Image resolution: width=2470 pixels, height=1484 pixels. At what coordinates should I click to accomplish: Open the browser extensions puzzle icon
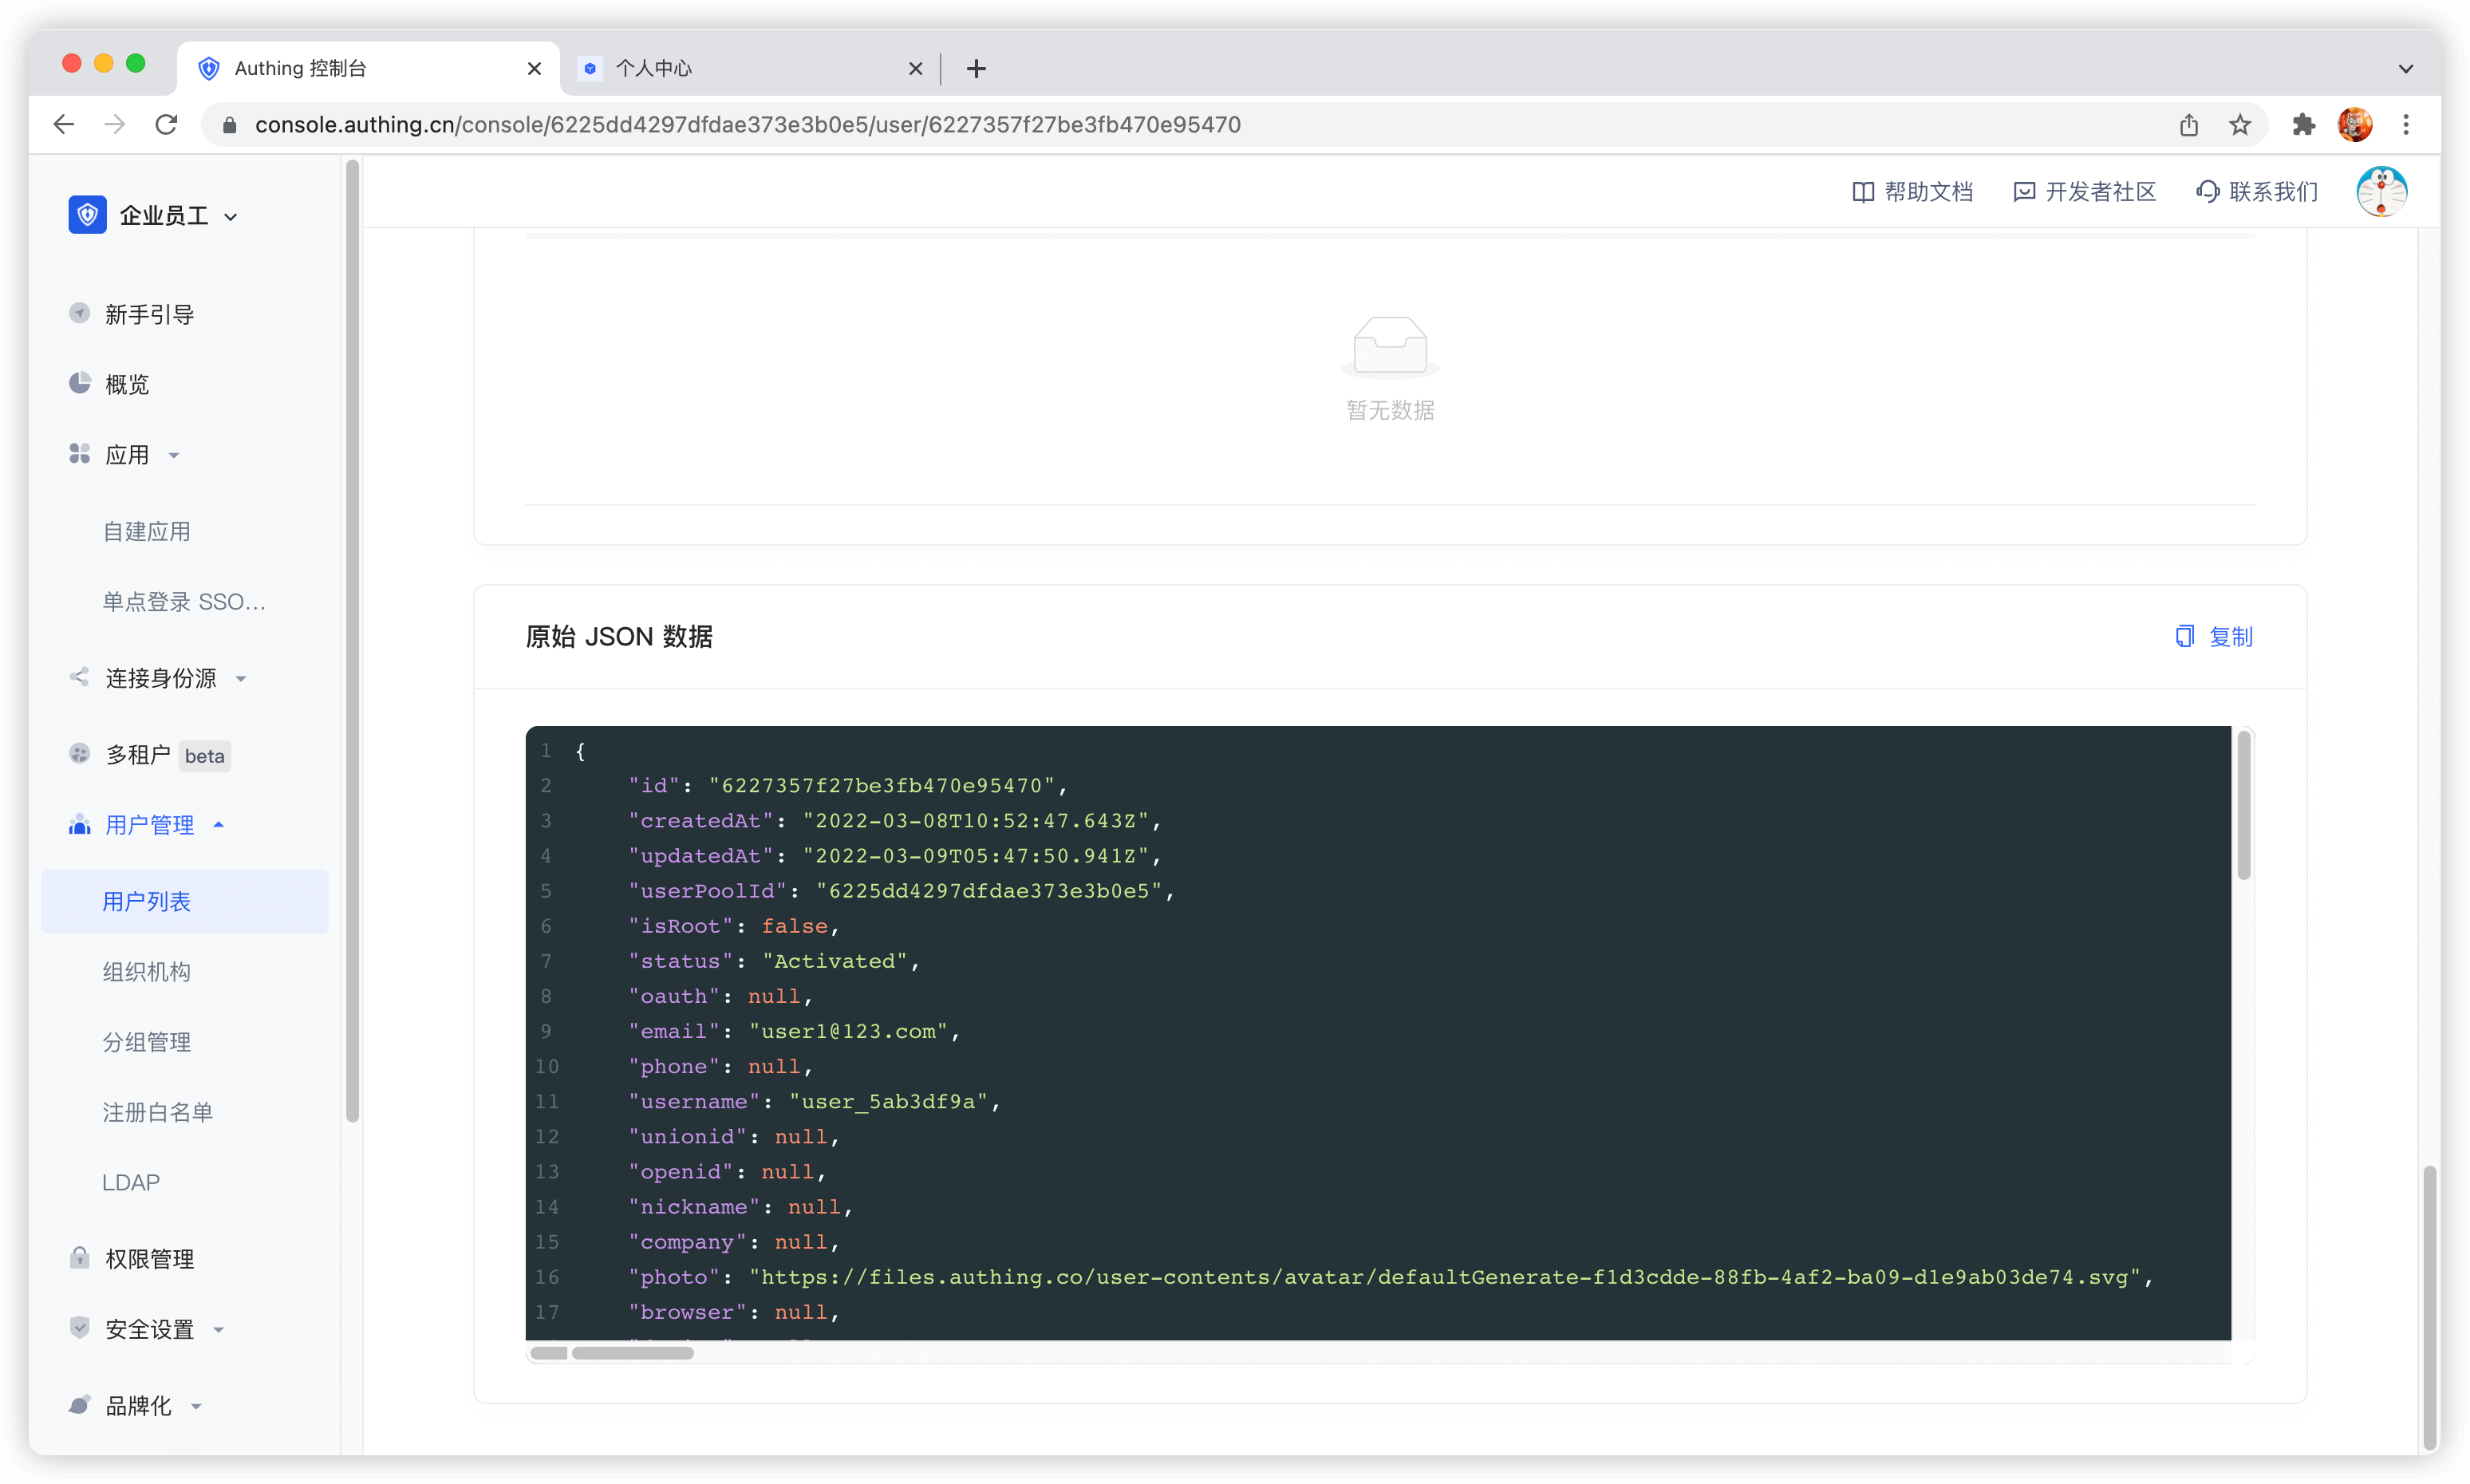(2303, 125)
